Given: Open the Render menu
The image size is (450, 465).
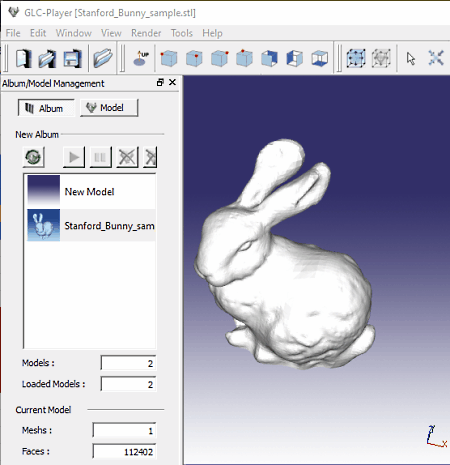Looking at the screenshot, I should (x=146, y=33).
